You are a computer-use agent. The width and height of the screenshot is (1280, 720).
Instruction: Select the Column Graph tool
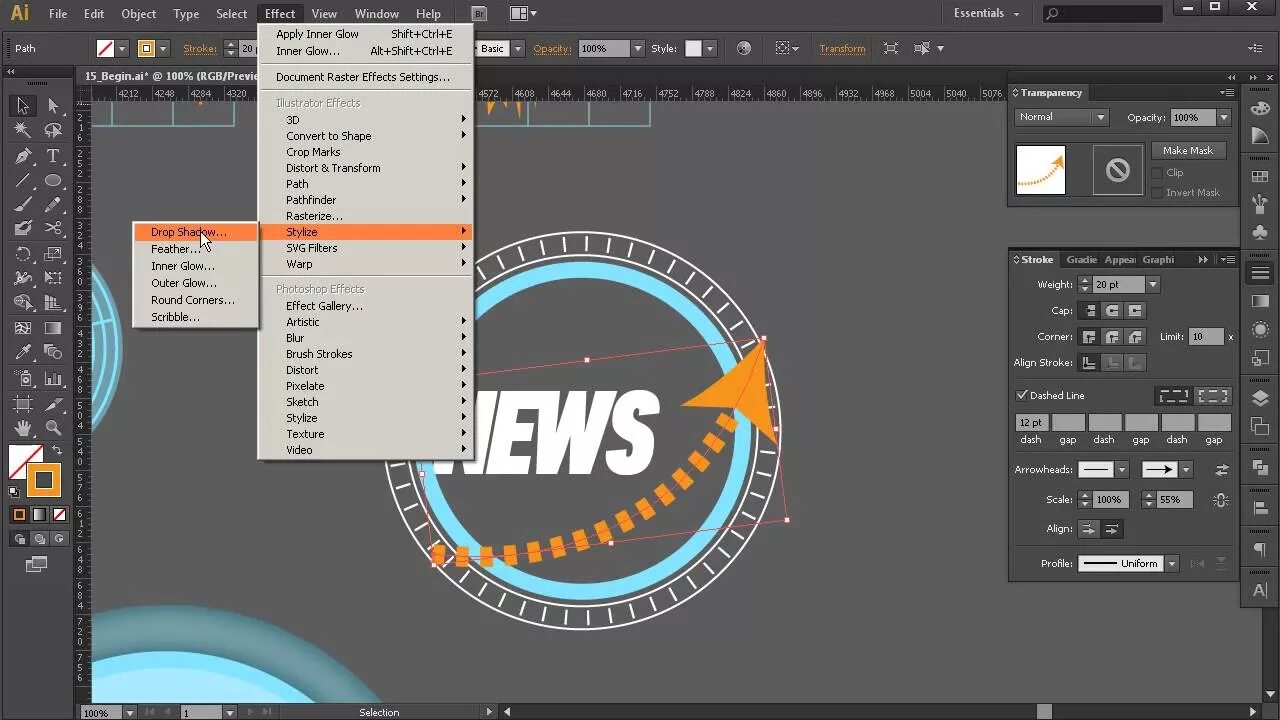[53, 379]
